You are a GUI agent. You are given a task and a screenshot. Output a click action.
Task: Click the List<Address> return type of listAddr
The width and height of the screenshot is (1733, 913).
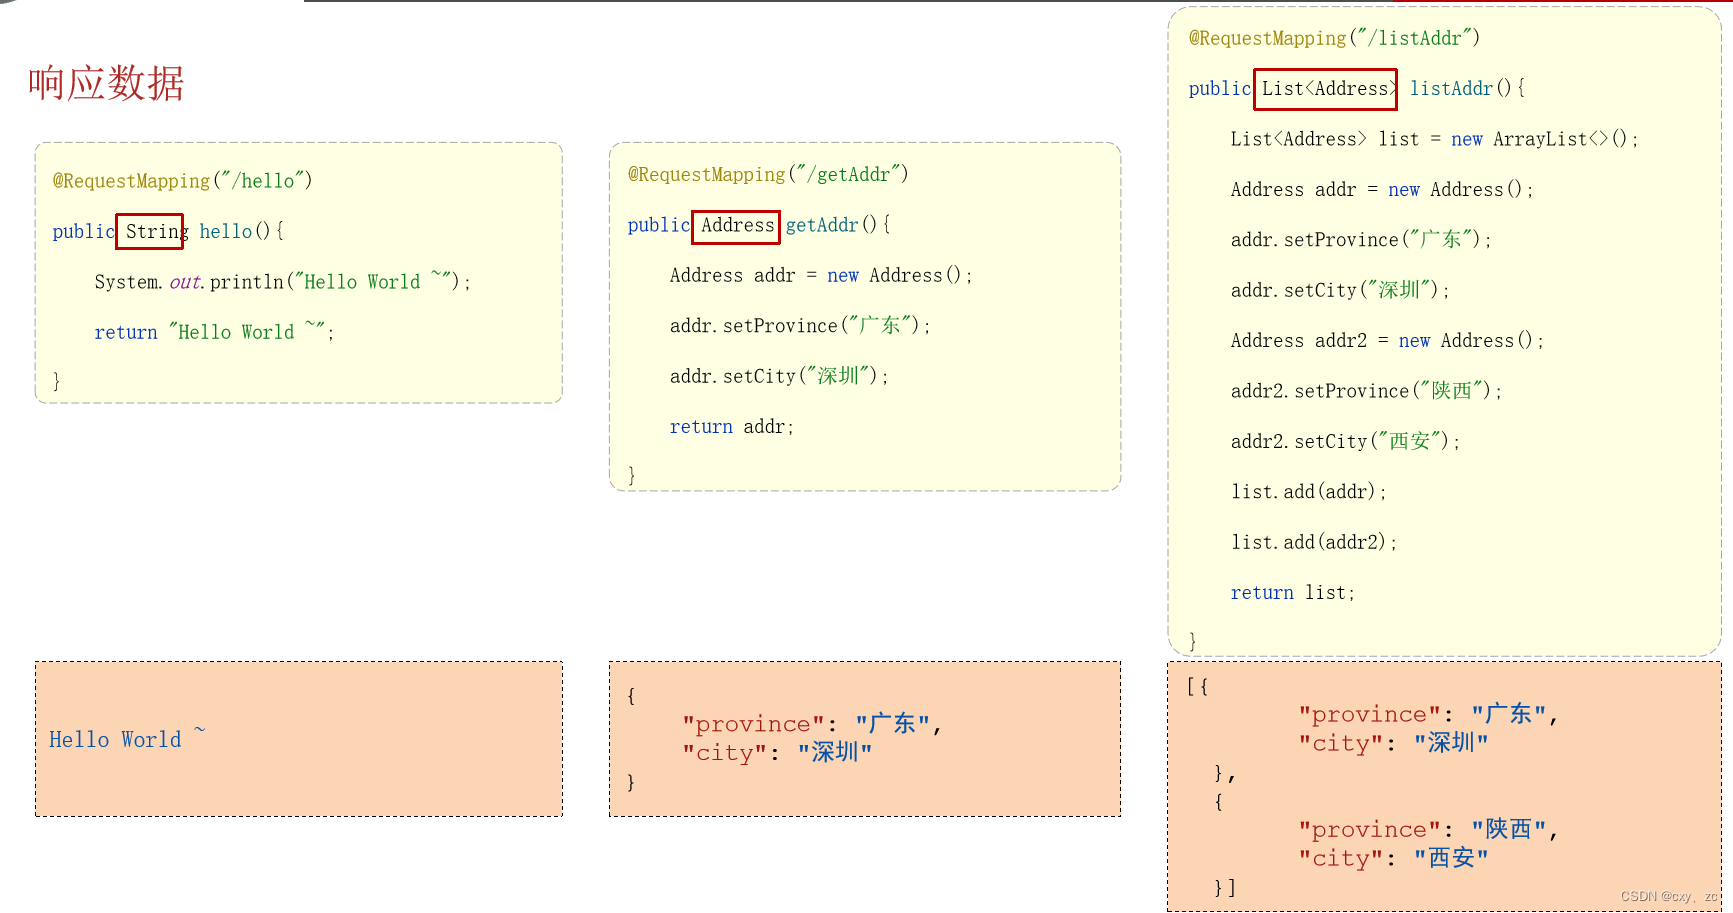coord(1325,89)
